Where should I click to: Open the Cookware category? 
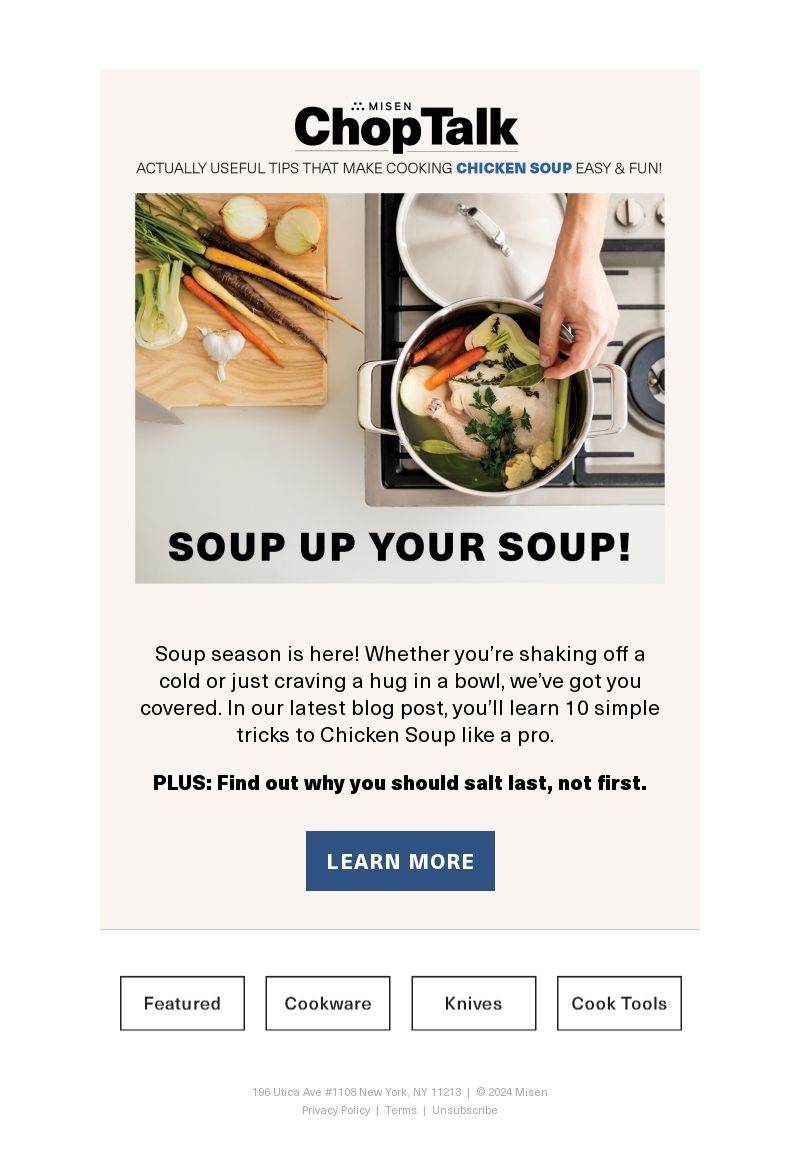[x=328, y=1003]
